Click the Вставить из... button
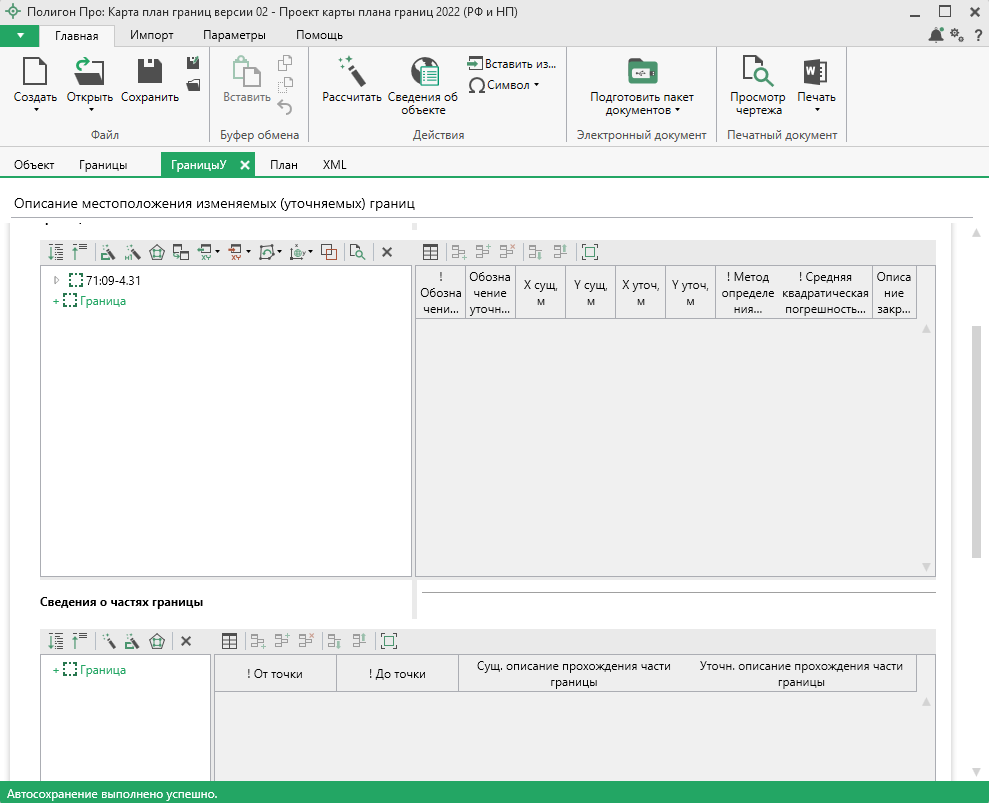 pos(511,64)
